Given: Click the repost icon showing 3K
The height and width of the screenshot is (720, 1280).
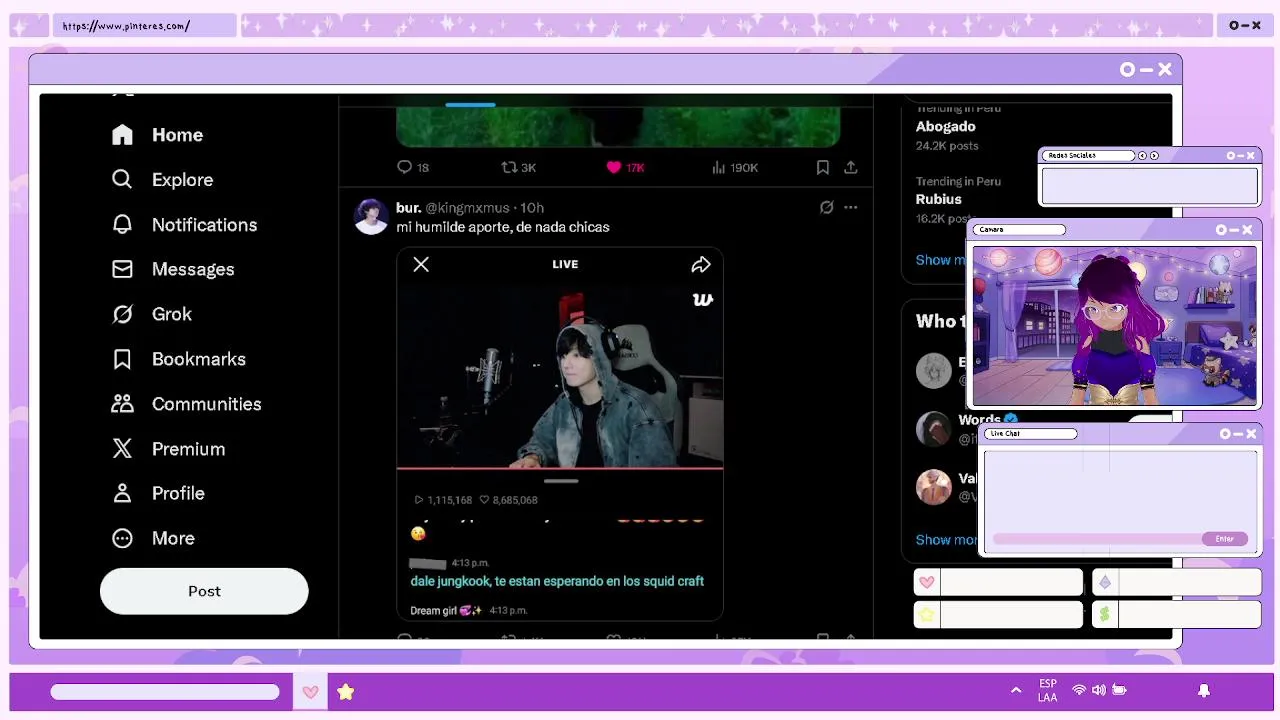Looking at the screenshot, I should (x=509, y=167).
